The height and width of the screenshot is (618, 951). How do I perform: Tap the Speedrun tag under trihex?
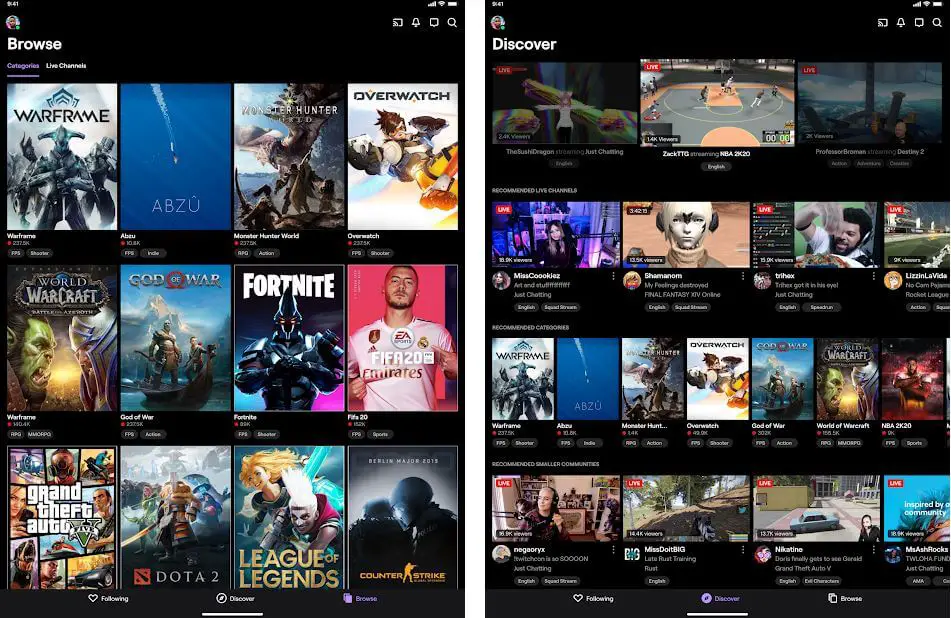pyautogui.click(x=821, y=307)
